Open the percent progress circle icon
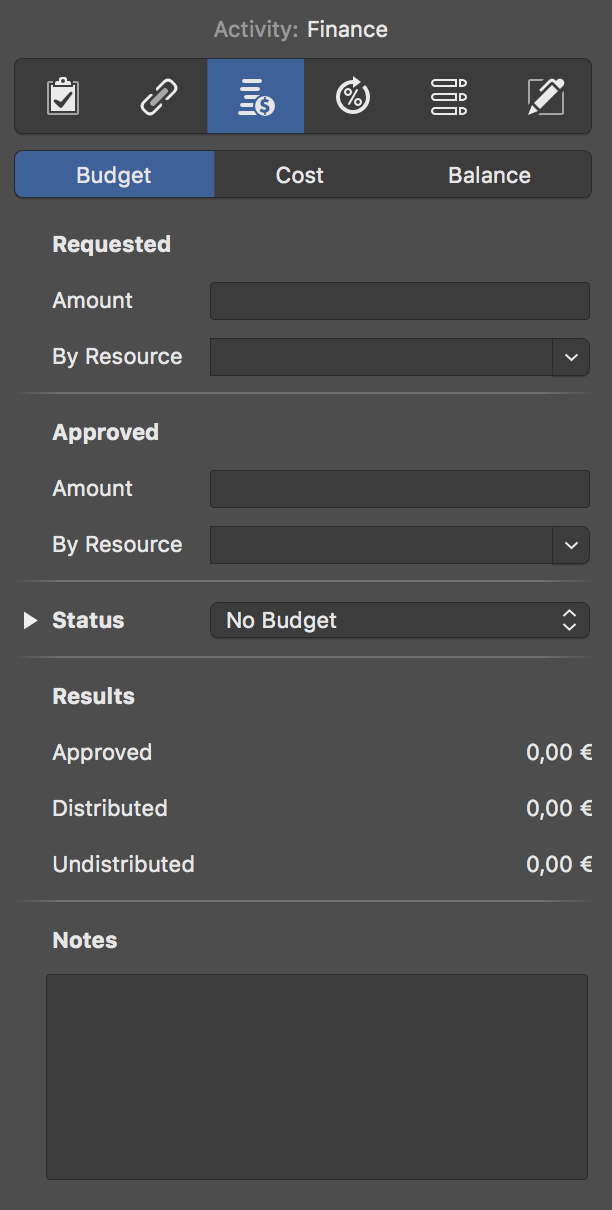Screen dimensions: 612x1210 coord(352,97)
